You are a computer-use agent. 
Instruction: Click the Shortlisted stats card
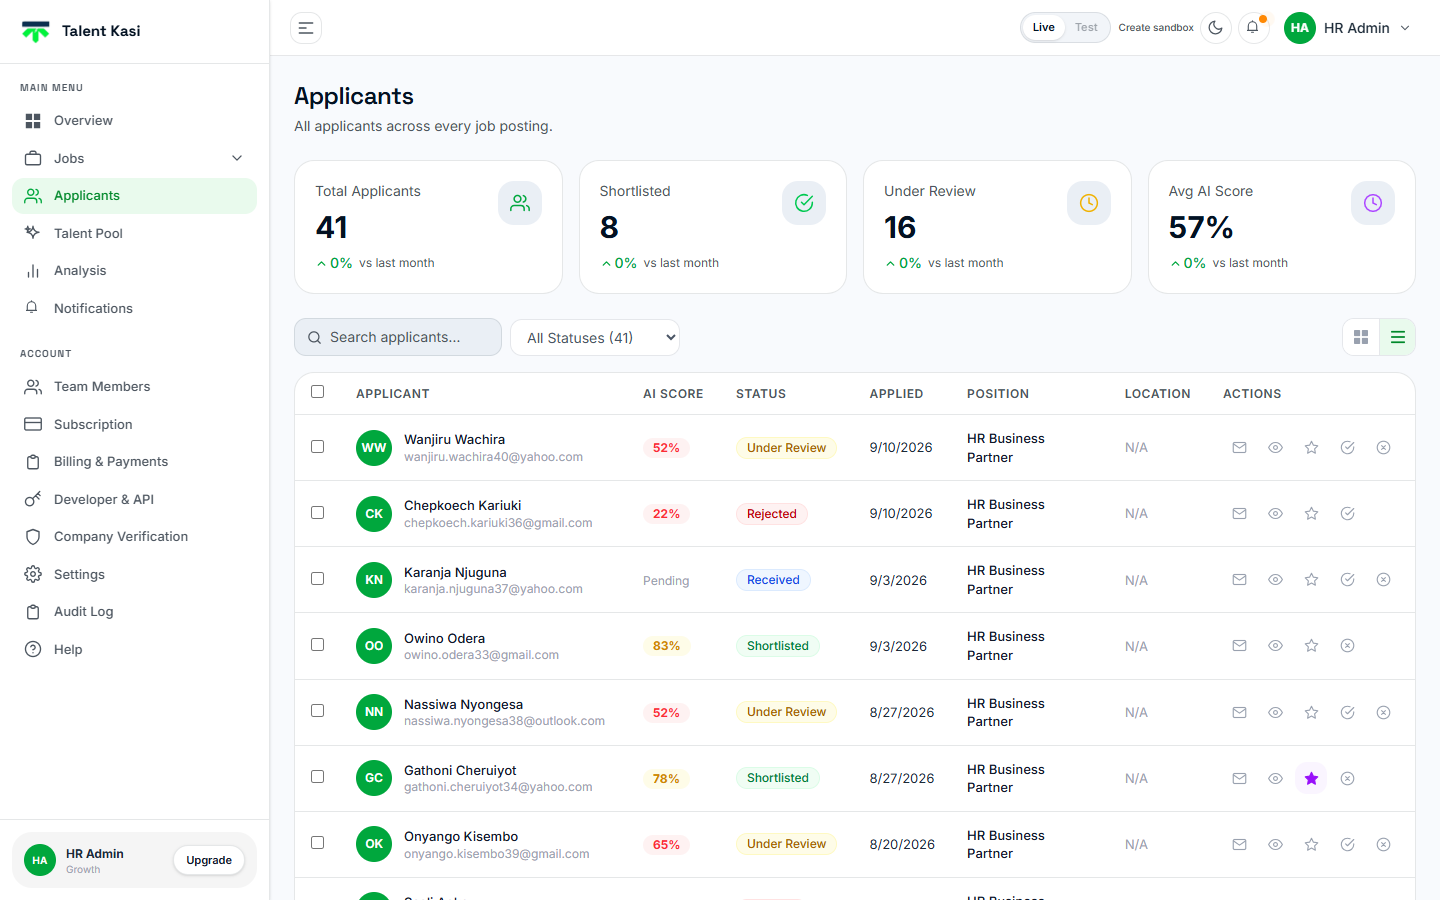point(713,227)
